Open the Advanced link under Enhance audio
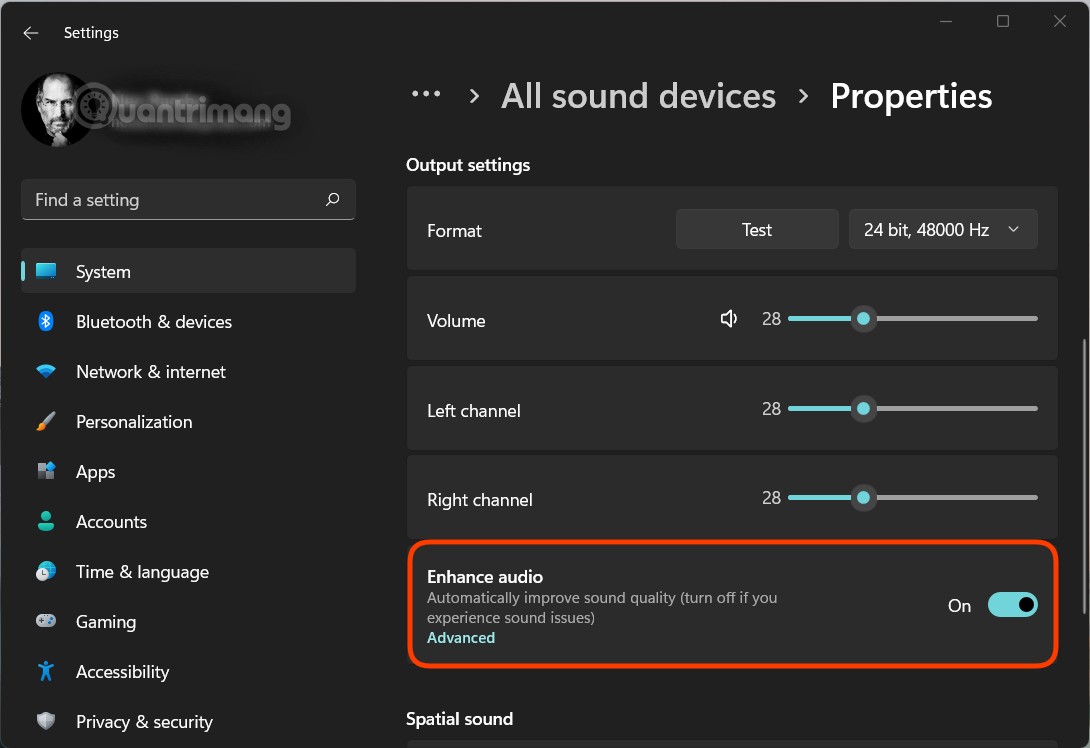 [461, 638]
